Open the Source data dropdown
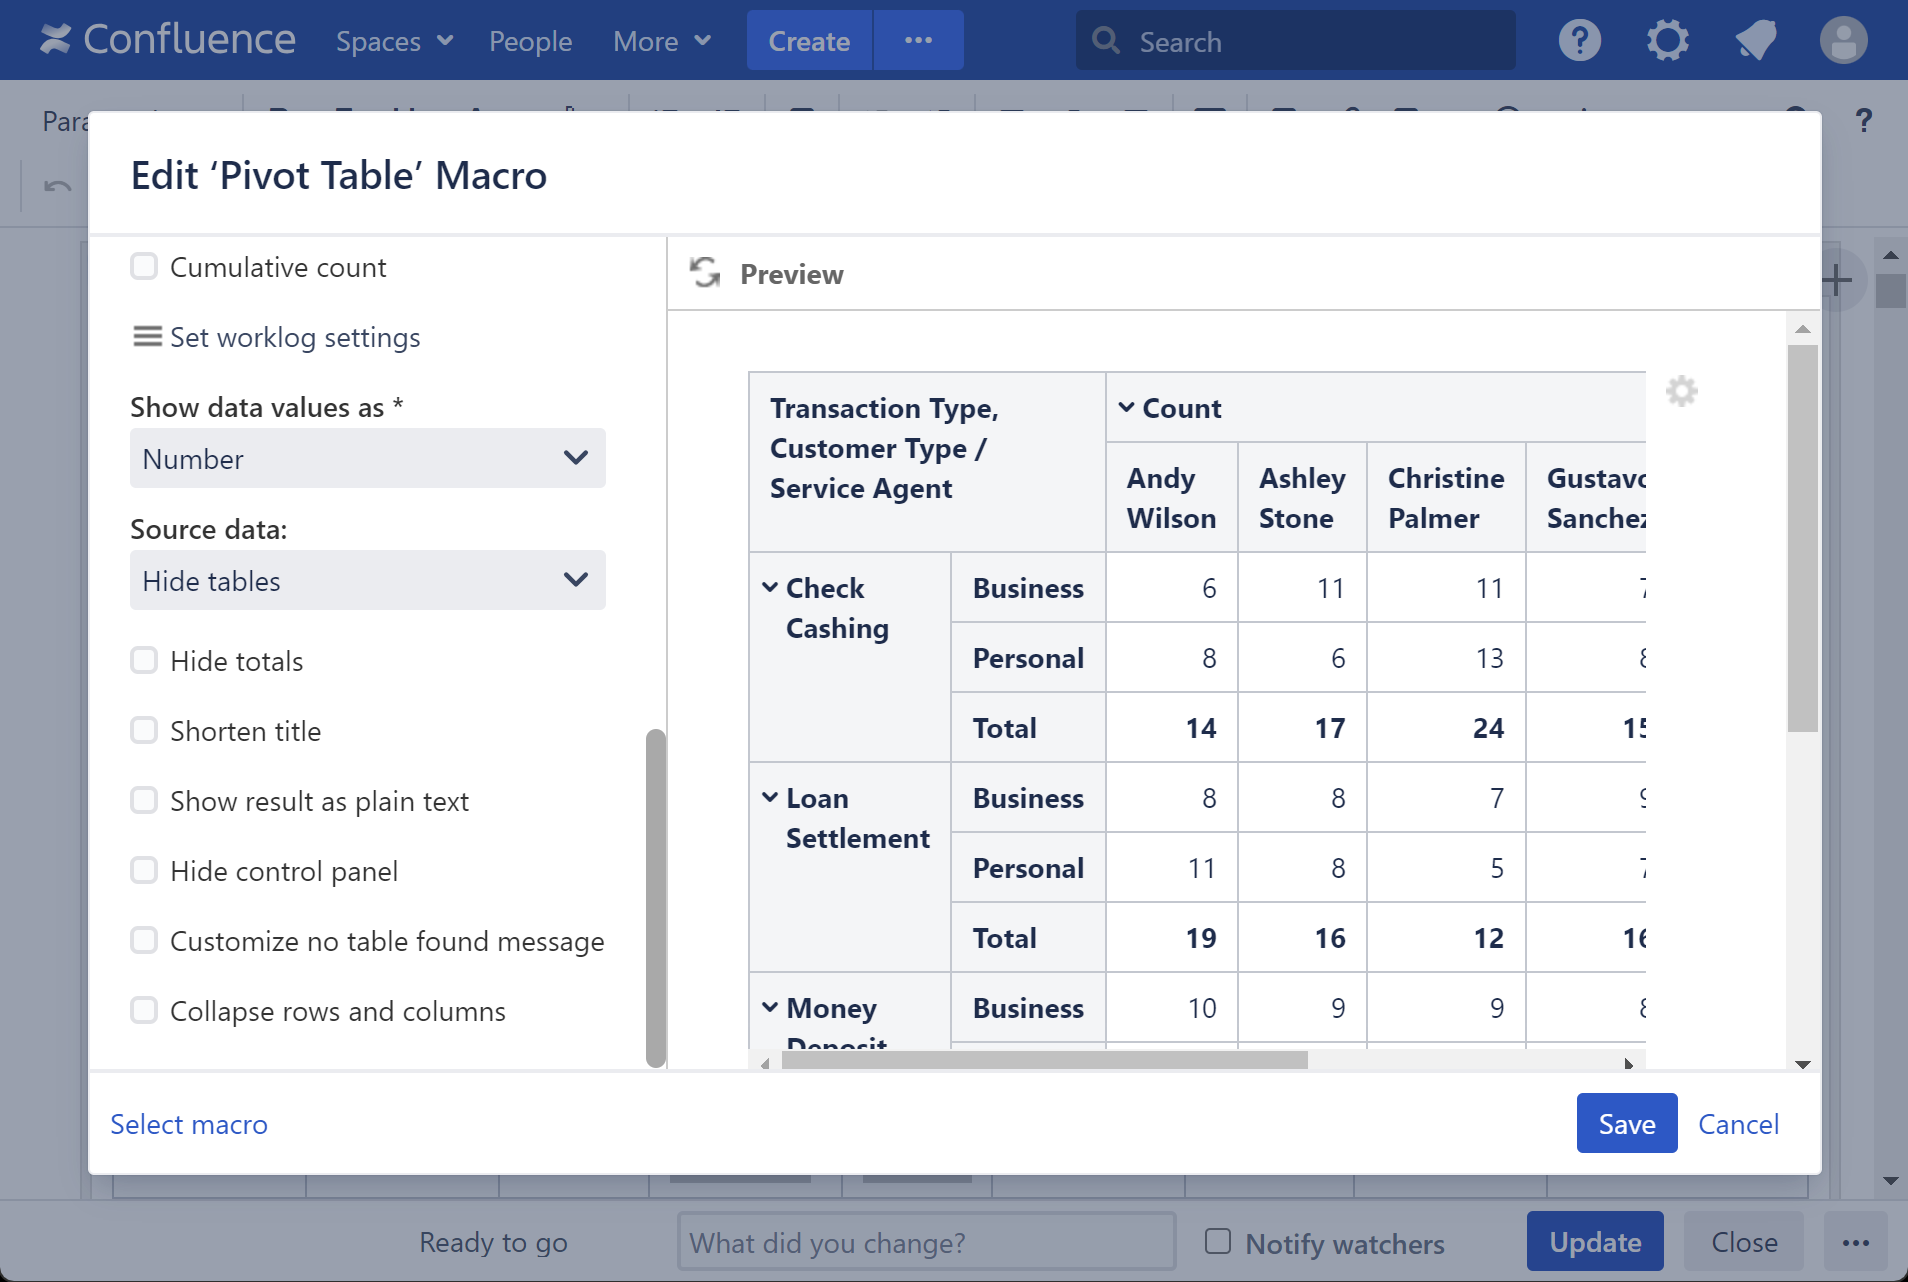The image size is (1908, 1282). (367, 581)
